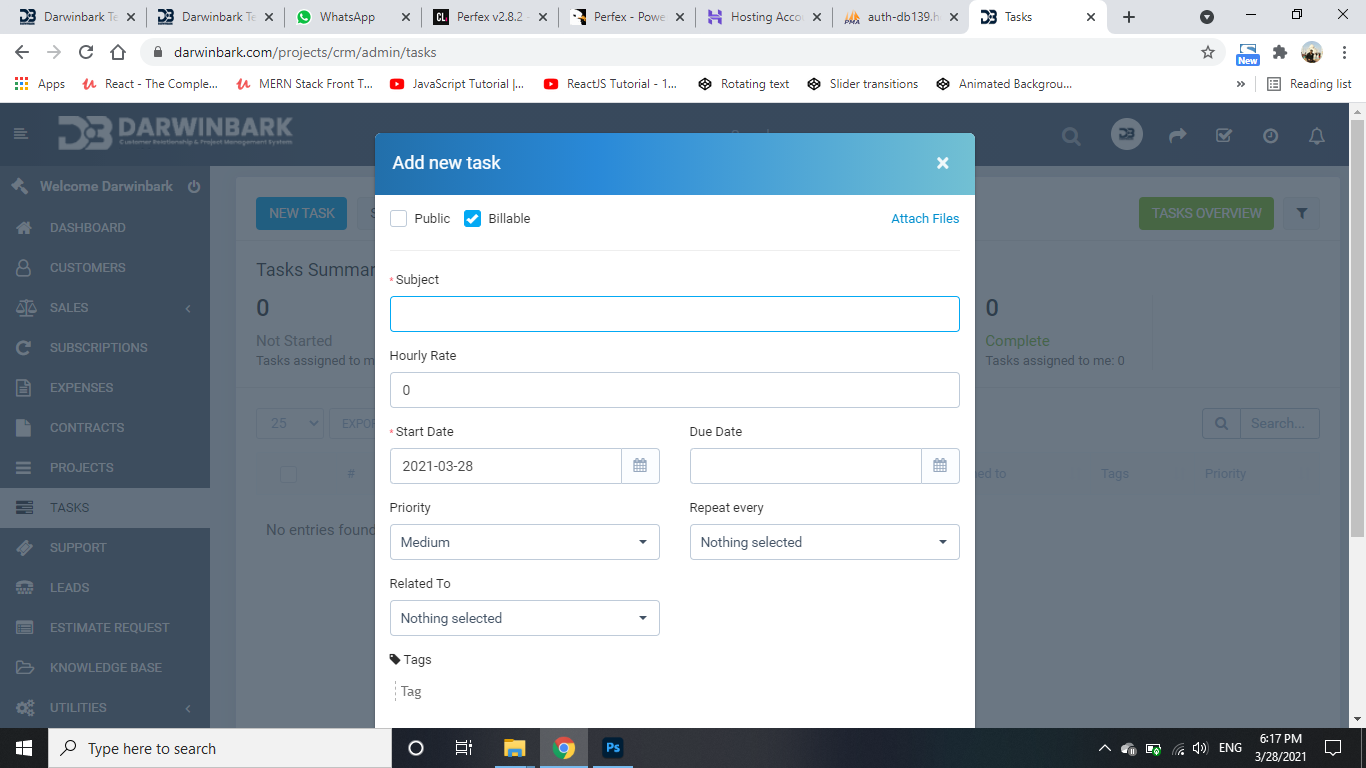
Task: Open the header search magnifier icon
Action: point(1071,136)
